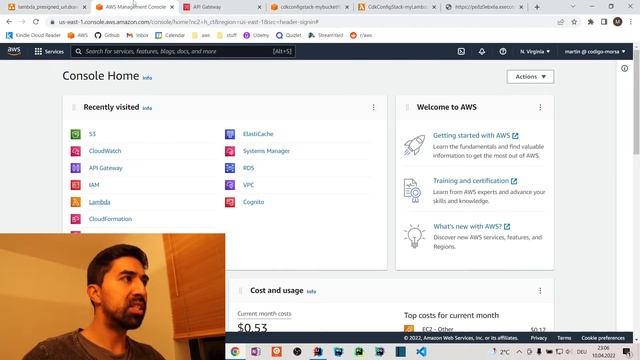The image size is (640, 360).
Task: Open the Chrome profile avatar
Action: 618,22
